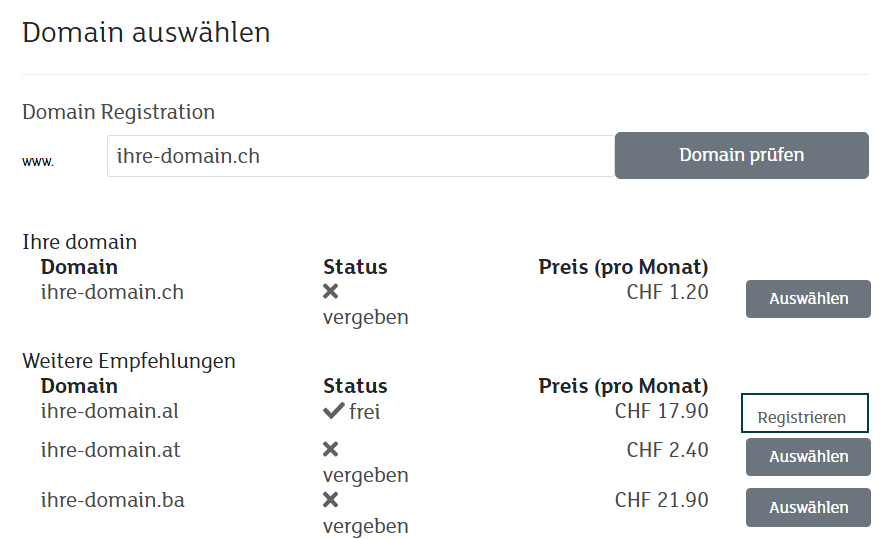The height and width of the screenshot is (539, 884).
Task: Register ihre-domain.al via the Registrieren button
Action: [804, 414]
